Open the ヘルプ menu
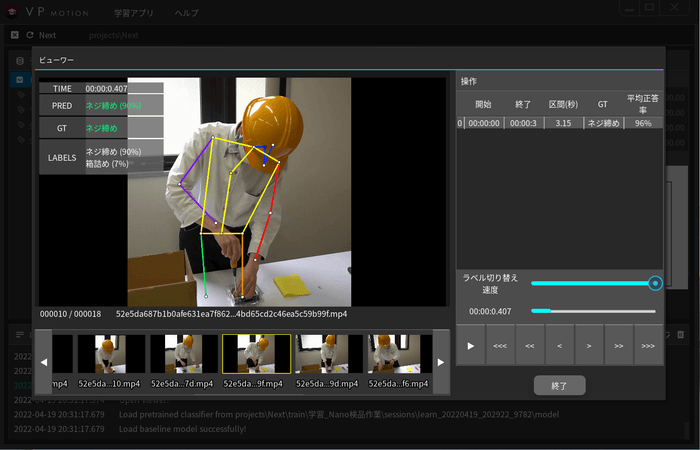The width and height of the screenshot is (700, 450). pos(188,14)
